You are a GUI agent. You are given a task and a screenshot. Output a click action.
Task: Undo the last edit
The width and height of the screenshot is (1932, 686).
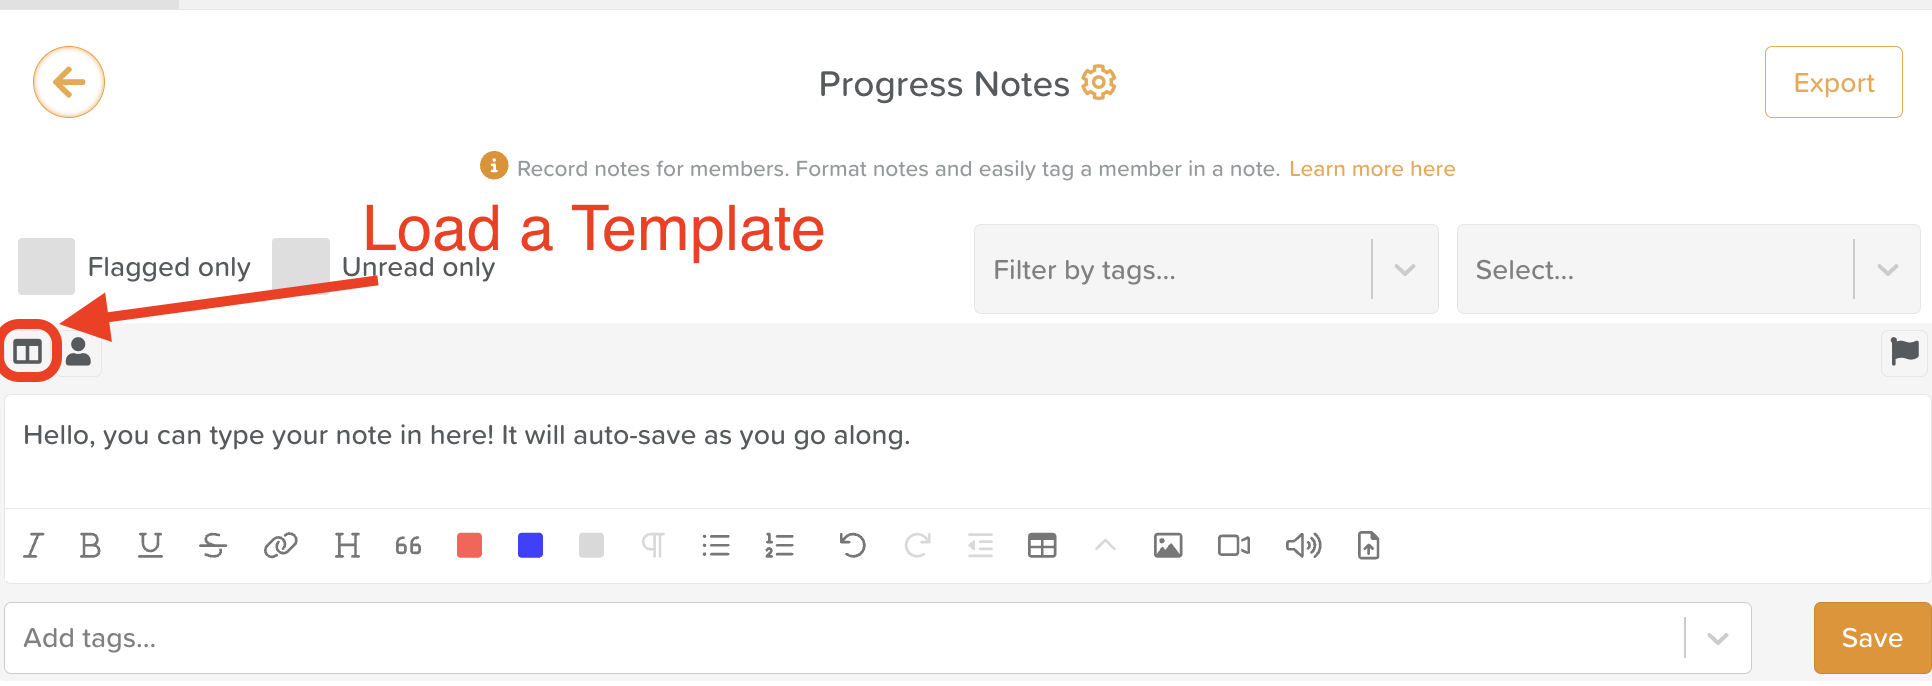[852, 546]
